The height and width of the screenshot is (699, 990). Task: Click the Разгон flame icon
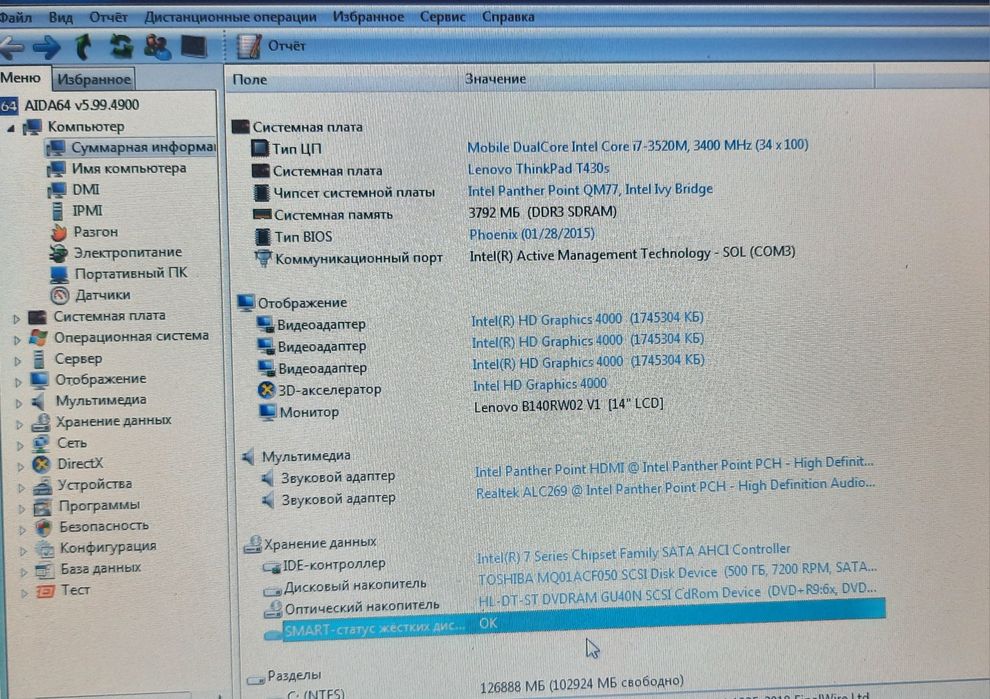tap(59, 232)
